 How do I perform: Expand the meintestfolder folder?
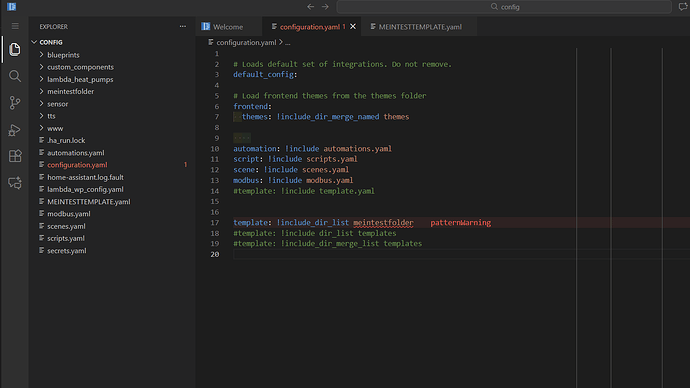[x=41, y=92]
